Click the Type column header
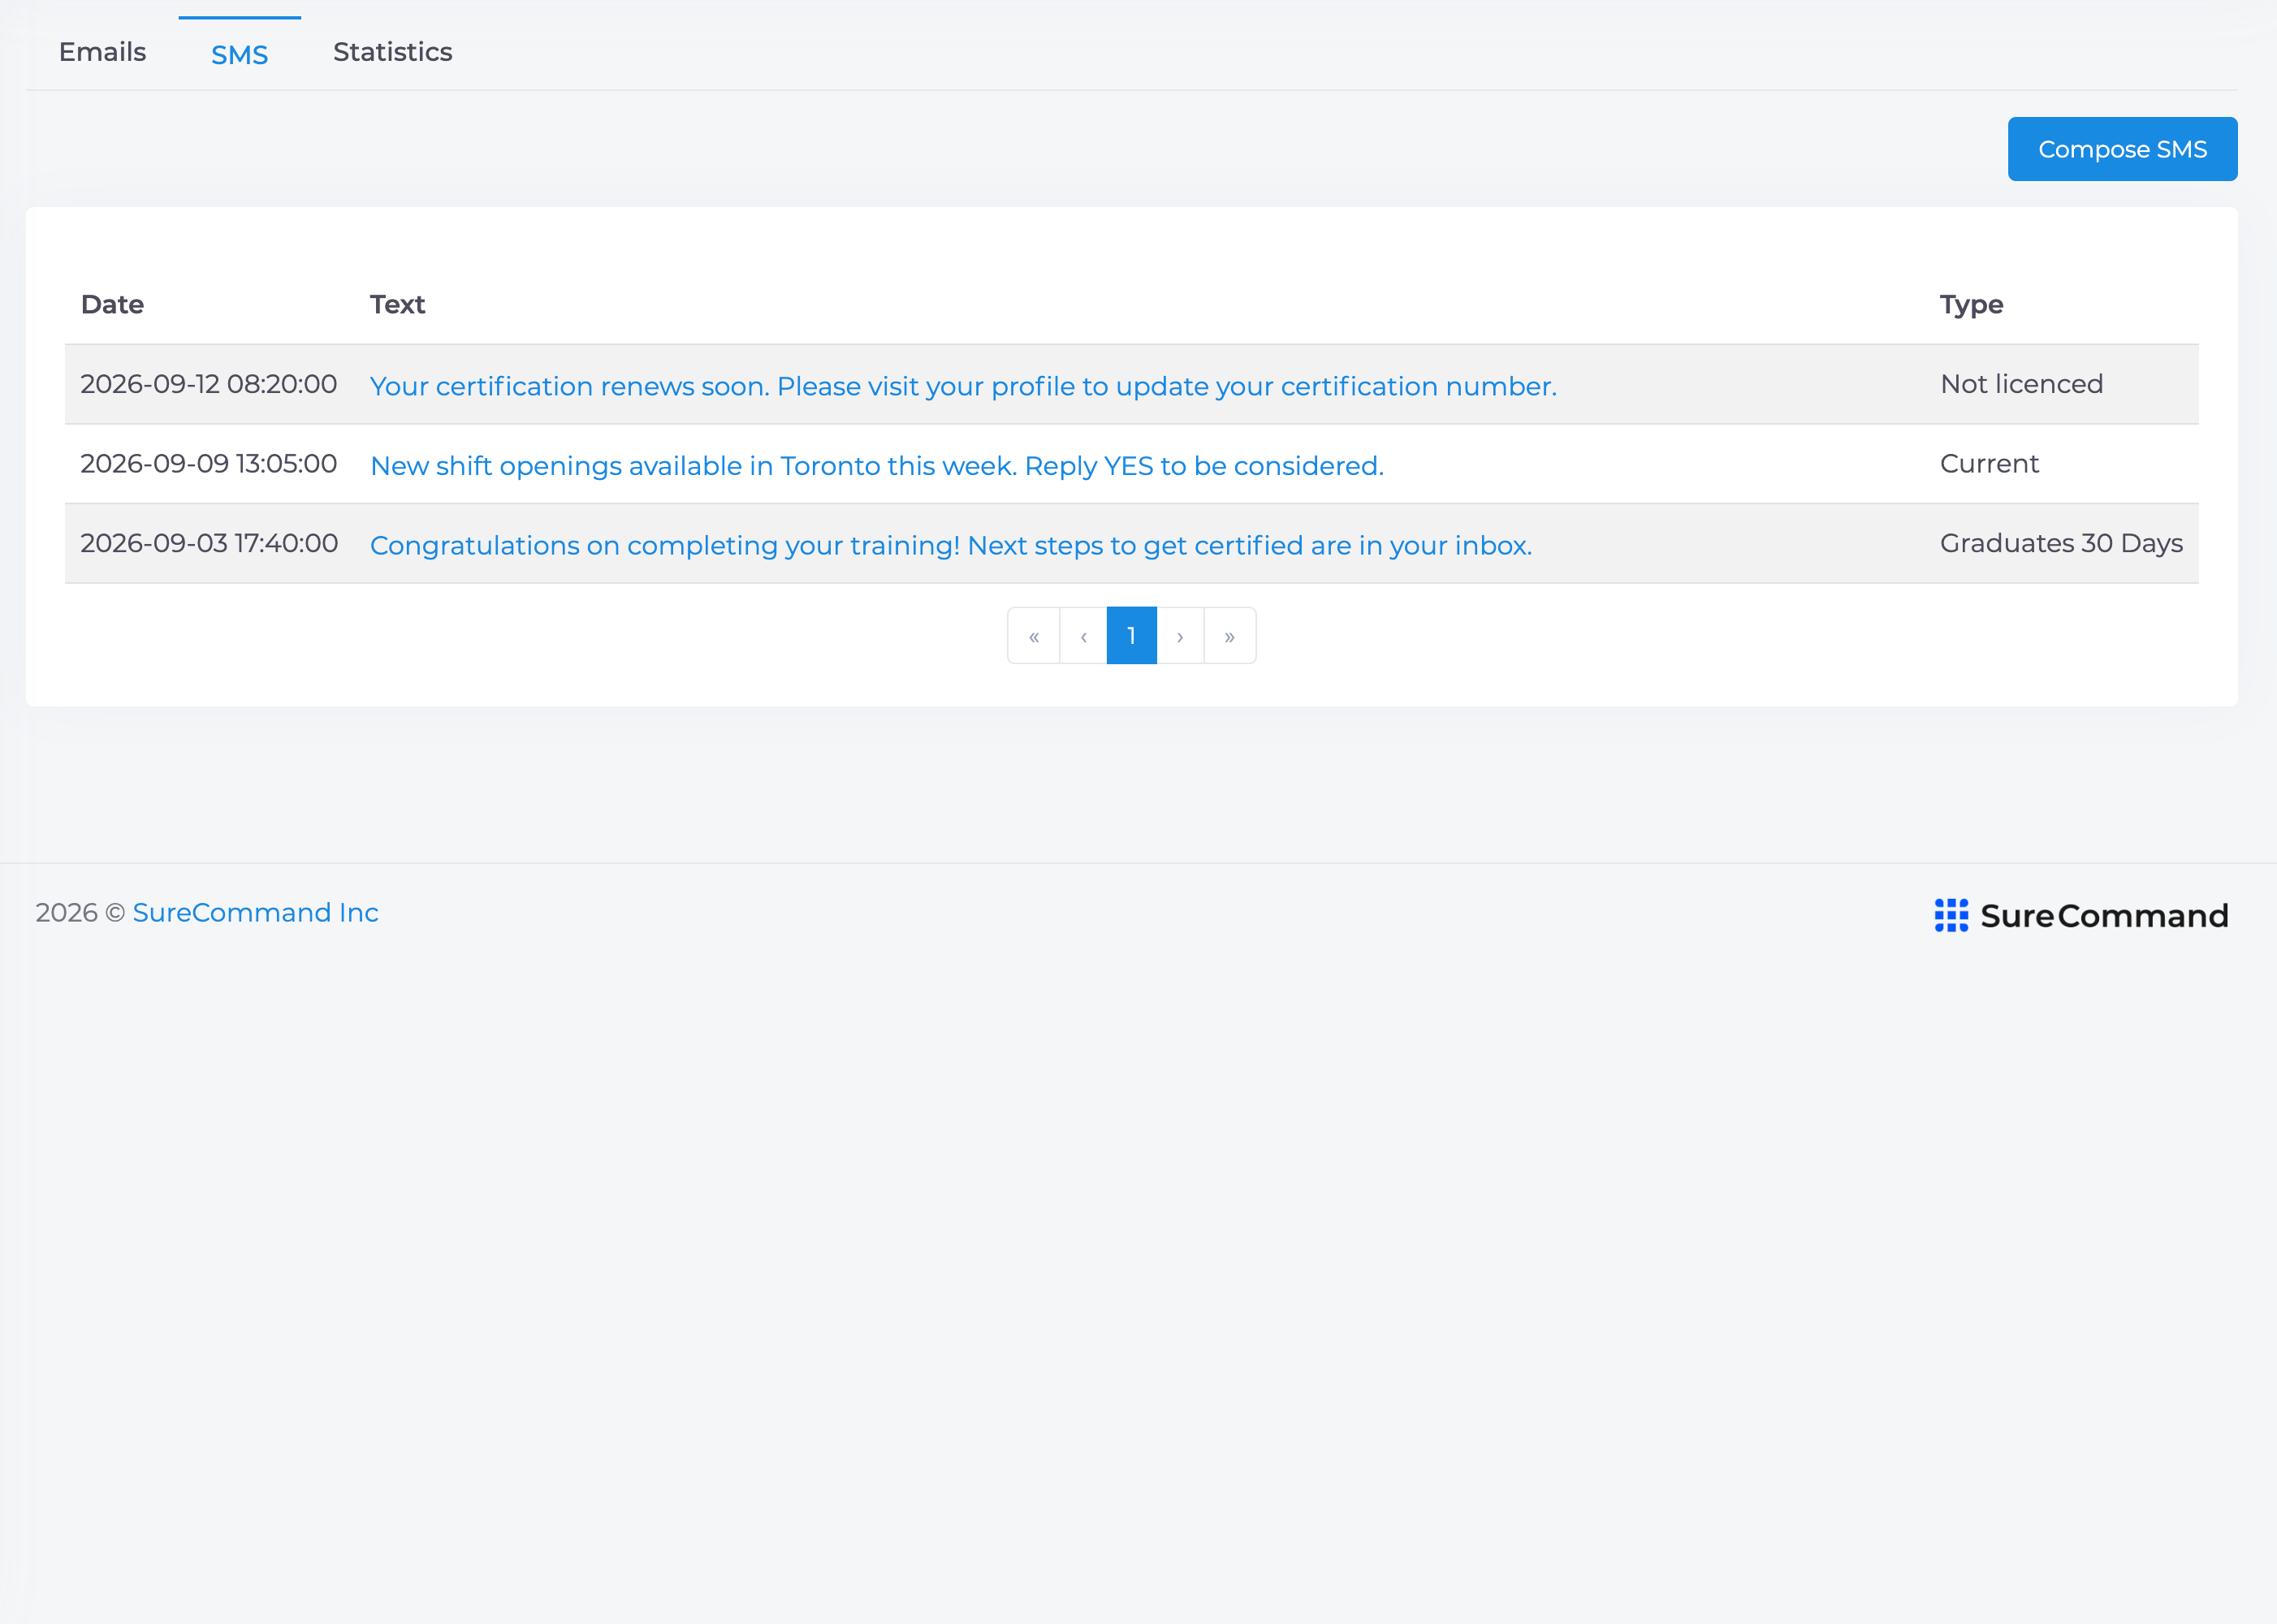 pyautogui.click(x=1971, y=305)
